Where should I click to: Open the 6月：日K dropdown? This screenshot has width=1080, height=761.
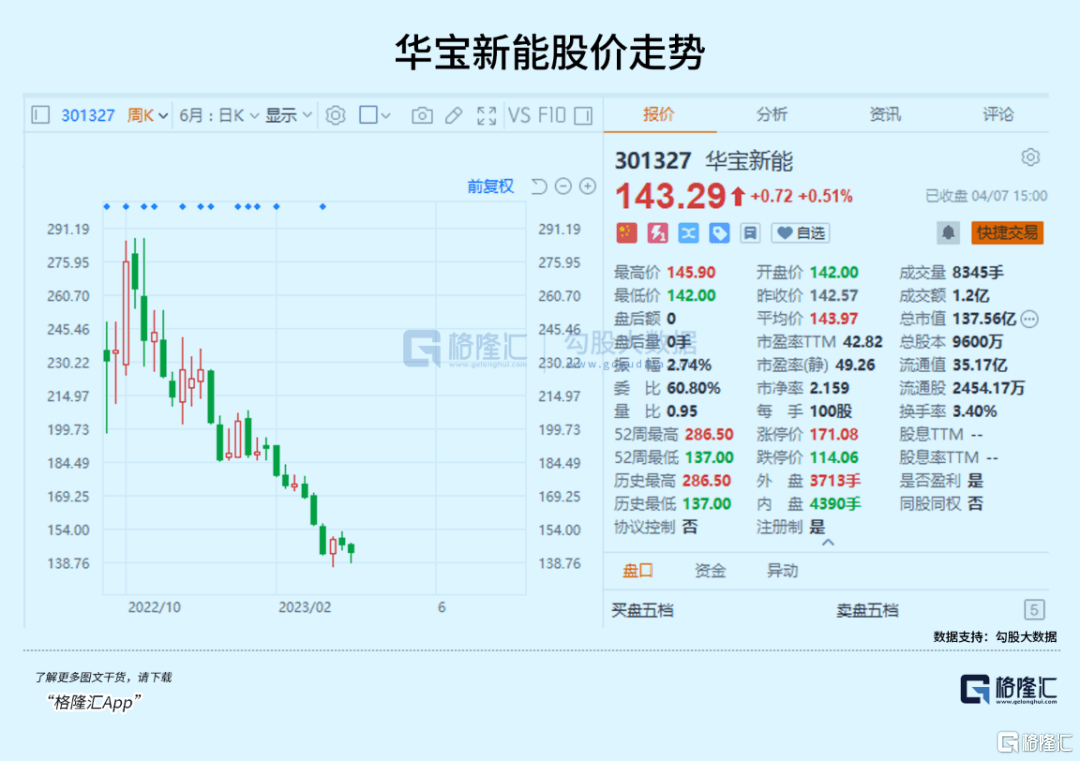tap(218, 115)
